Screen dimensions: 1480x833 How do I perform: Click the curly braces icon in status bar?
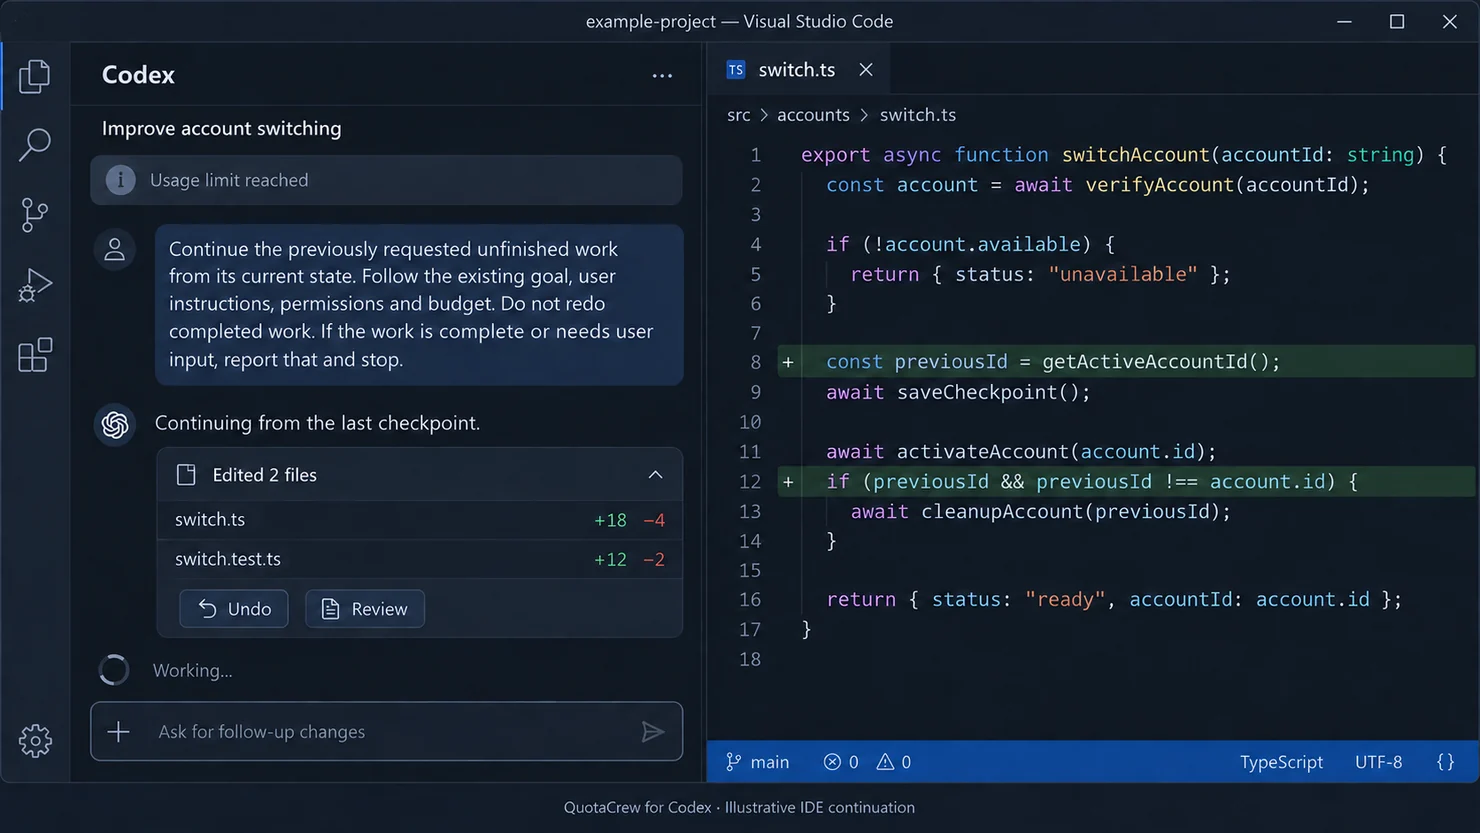tap(1445, 762)
